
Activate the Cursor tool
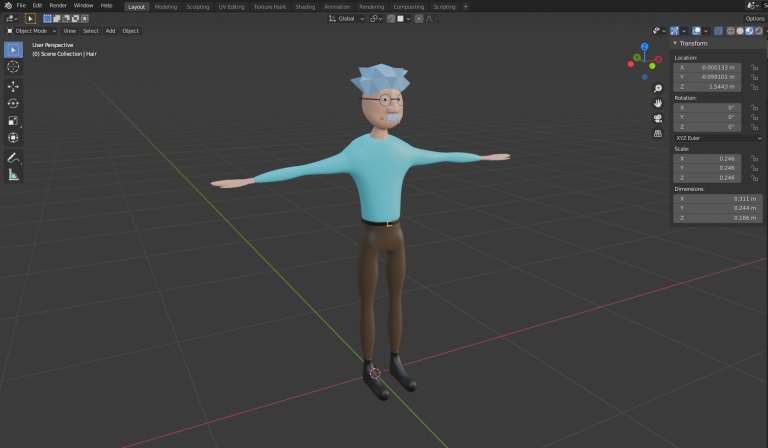tap(13, 67)
